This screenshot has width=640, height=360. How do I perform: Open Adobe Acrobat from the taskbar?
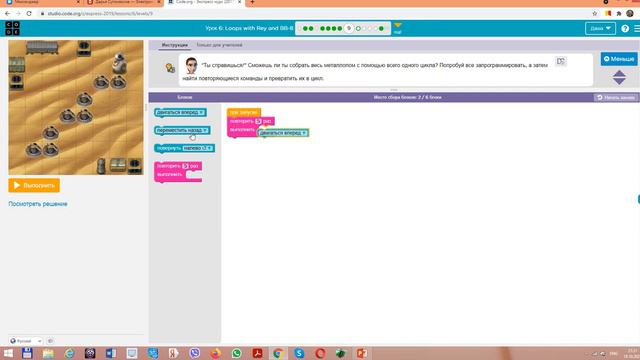[257, 353]
